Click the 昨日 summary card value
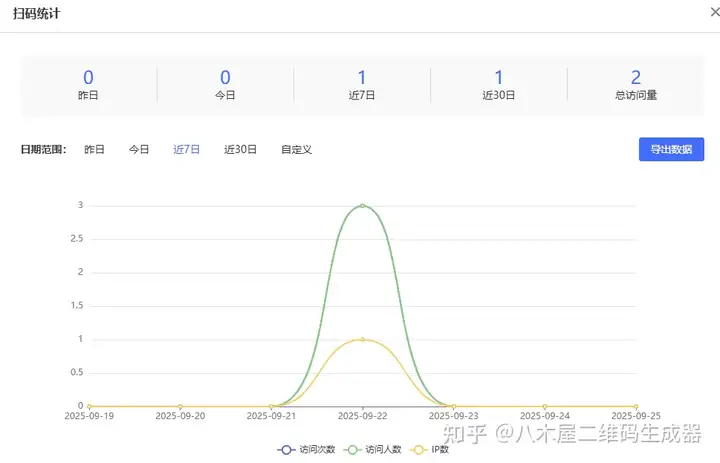720x463 pixels. pos(88,77)
